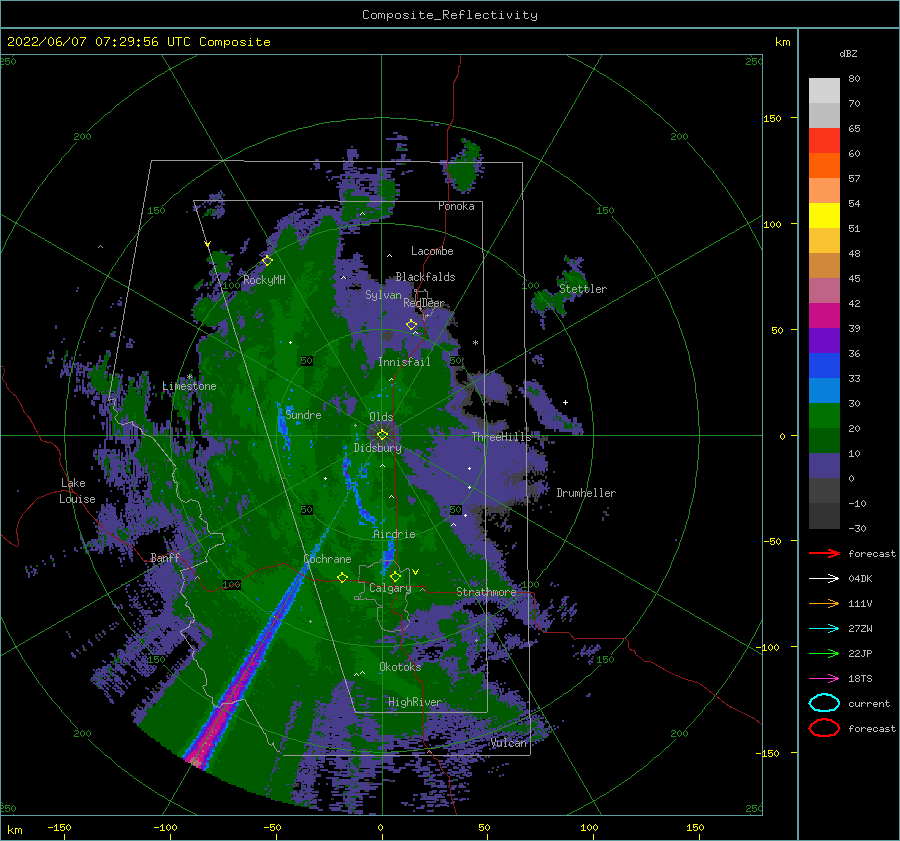Screen dimensions: 900x841
Task: Click the Innisfail city label
Action: pyautogui.click(x=404, y=362)
